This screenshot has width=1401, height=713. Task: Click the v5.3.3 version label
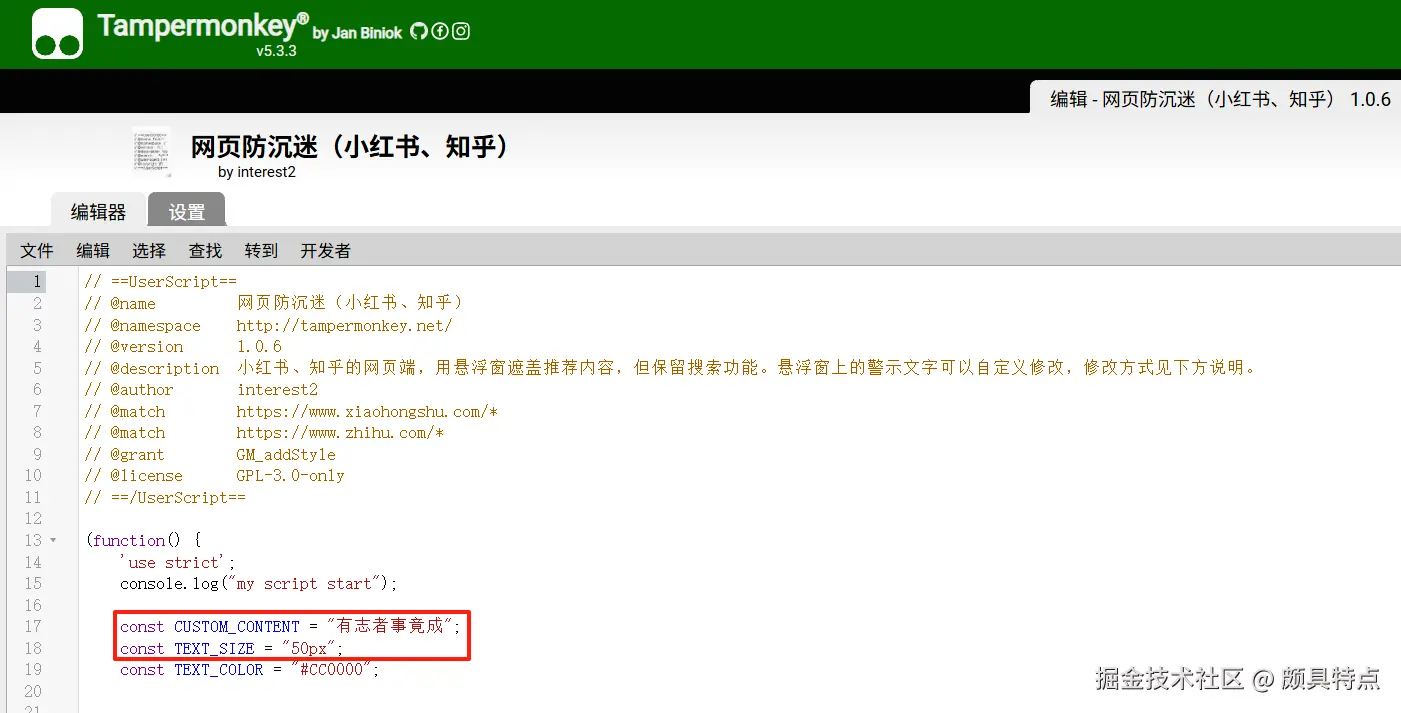[276, 50]
